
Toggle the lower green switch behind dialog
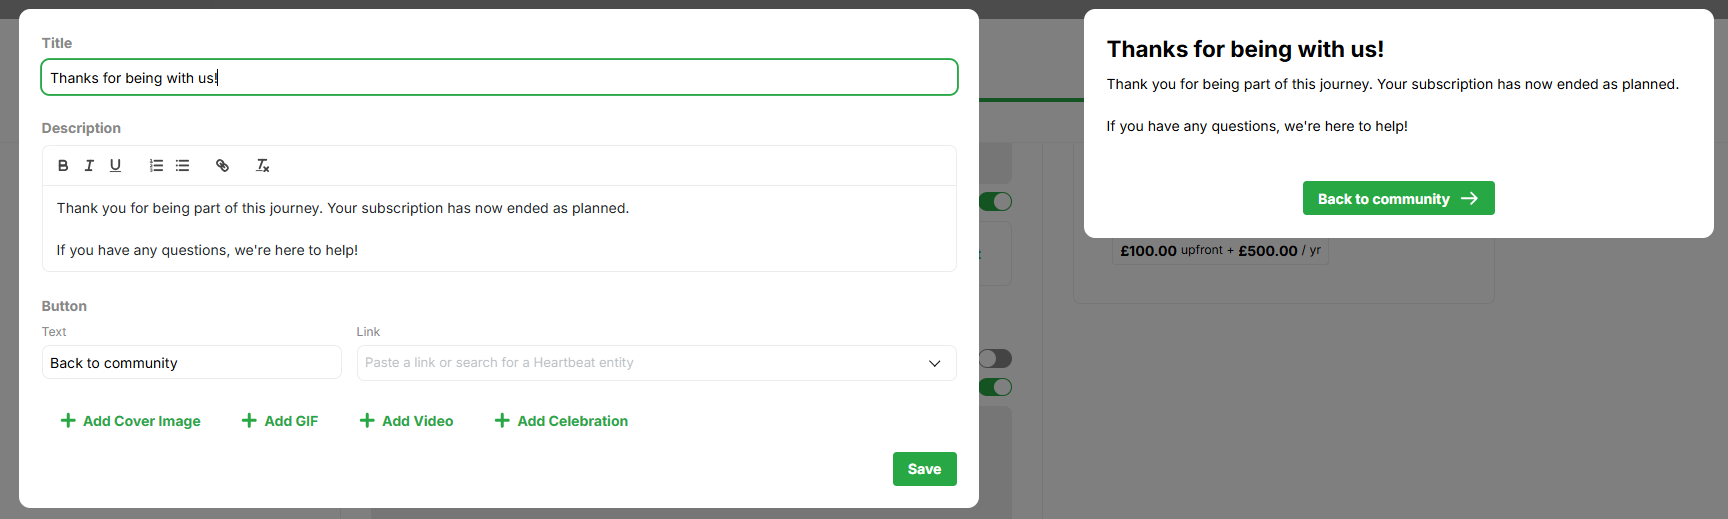click(996, 387)
